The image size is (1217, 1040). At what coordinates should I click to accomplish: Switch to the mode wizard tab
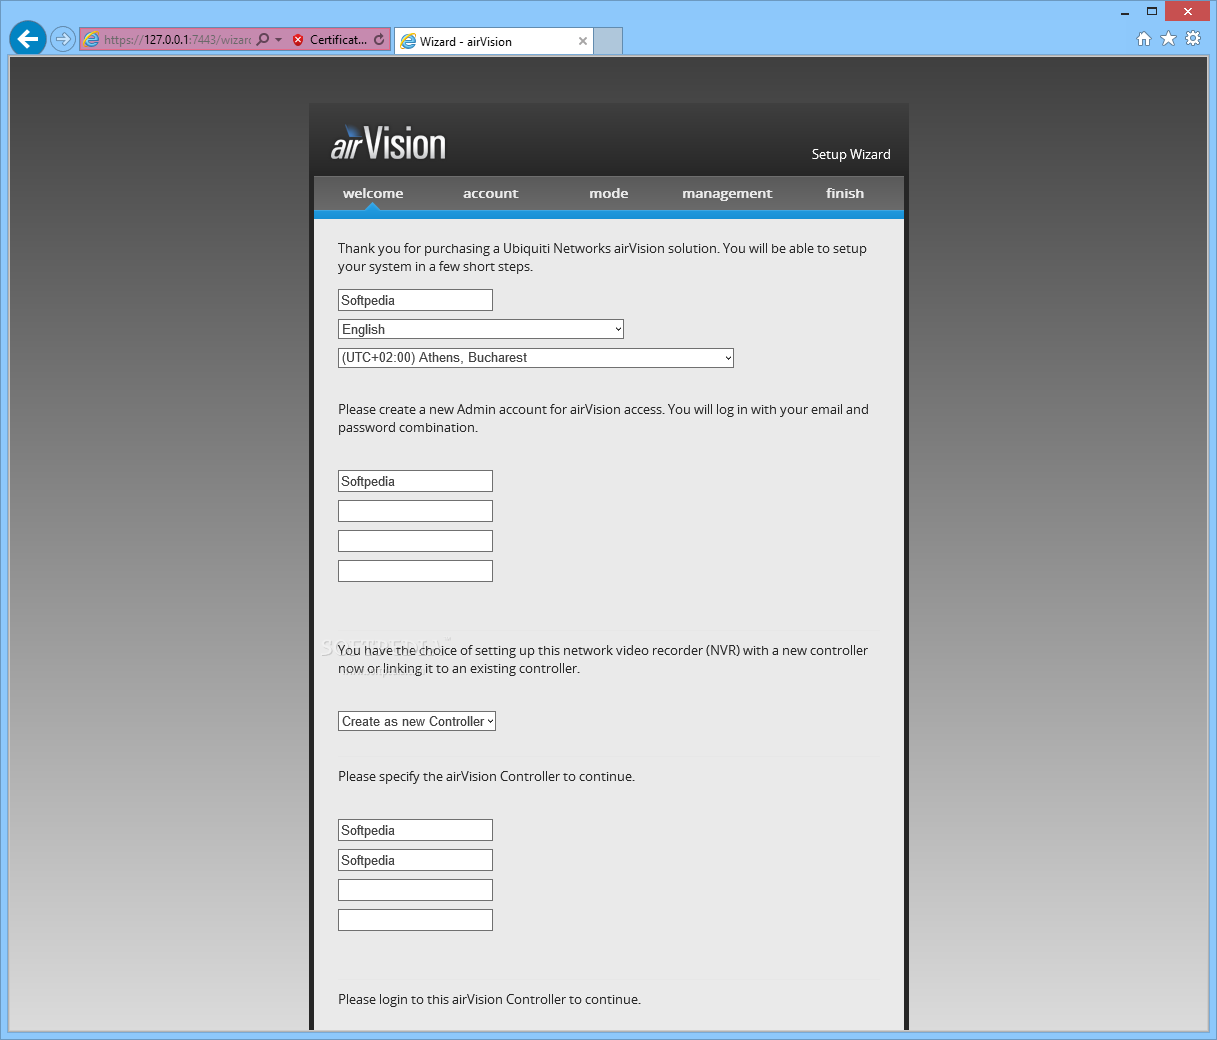(609, 193)
